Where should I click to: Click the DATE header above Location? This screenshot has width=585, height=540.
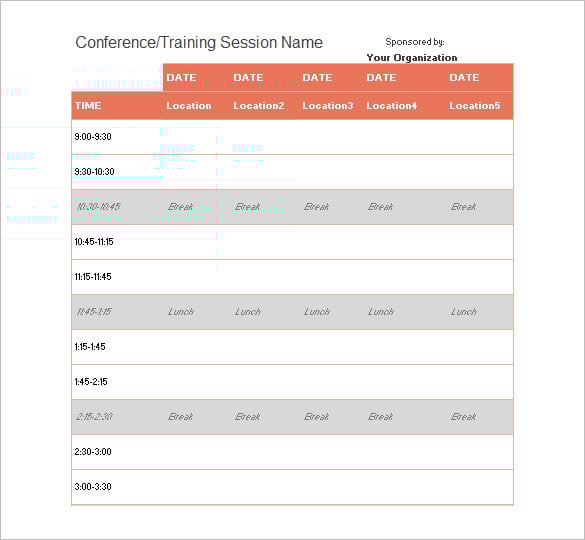(181, 78)
